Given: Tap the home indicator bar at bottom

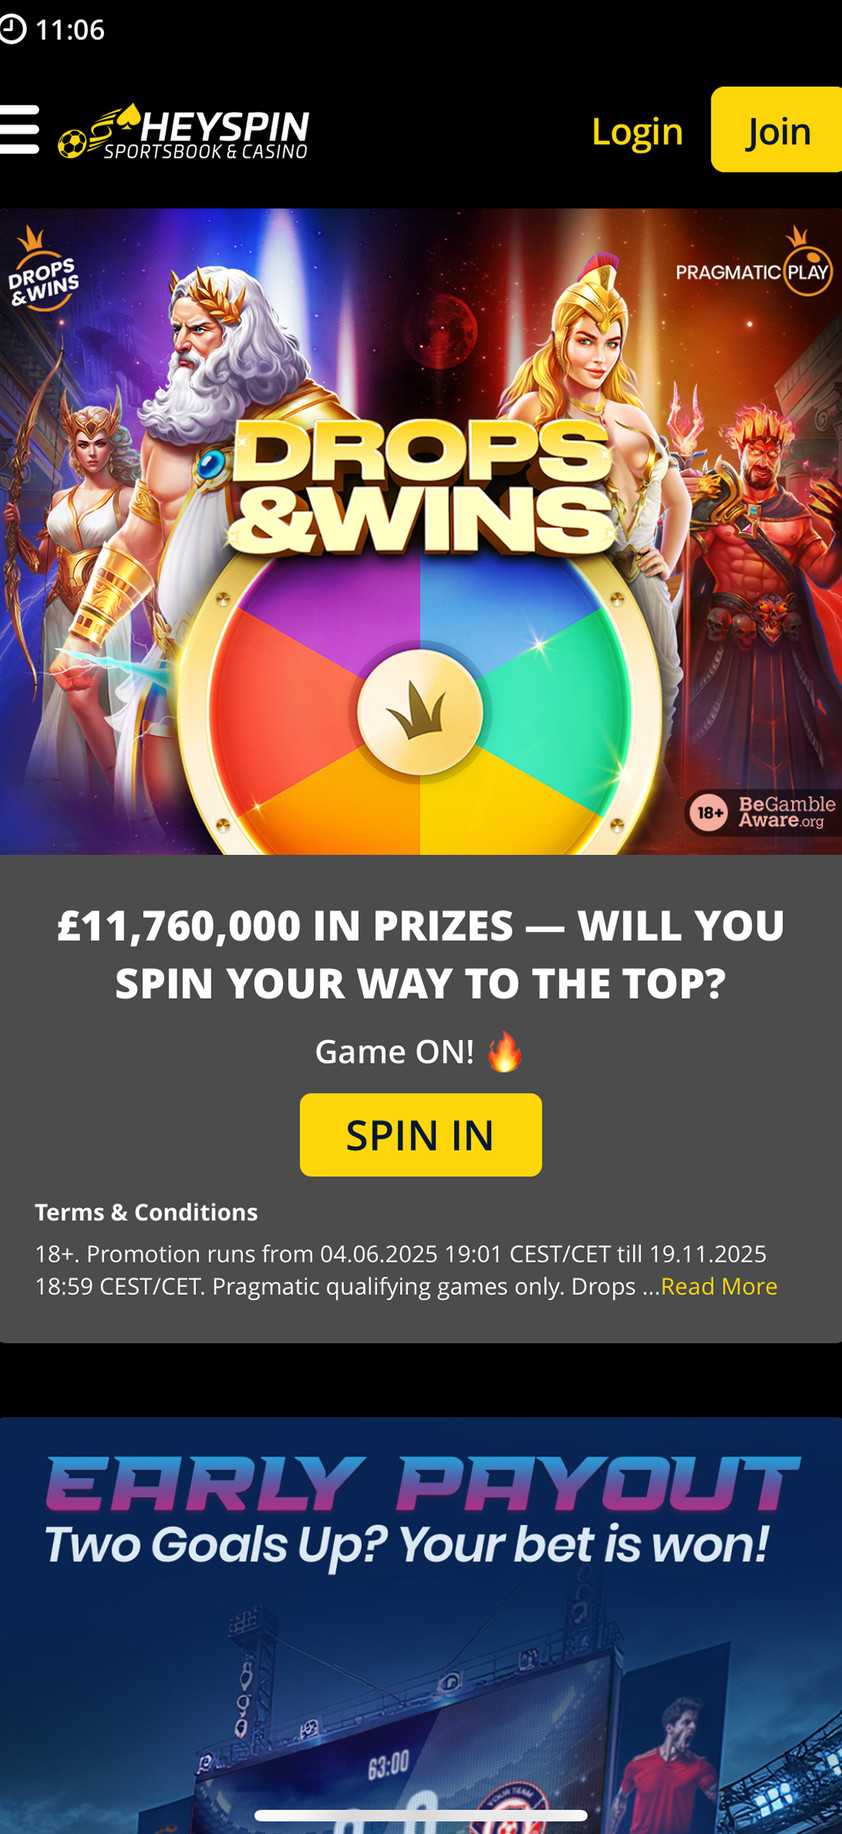Looking at the screenshot, I should (421, 1815).
